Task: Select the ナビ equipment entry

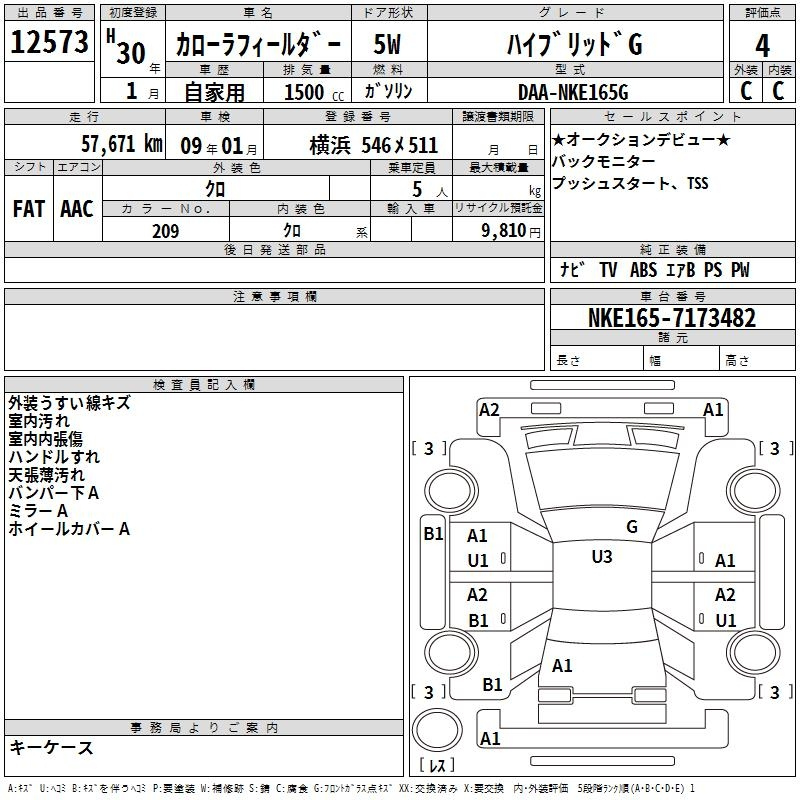Action: point(571,269)
